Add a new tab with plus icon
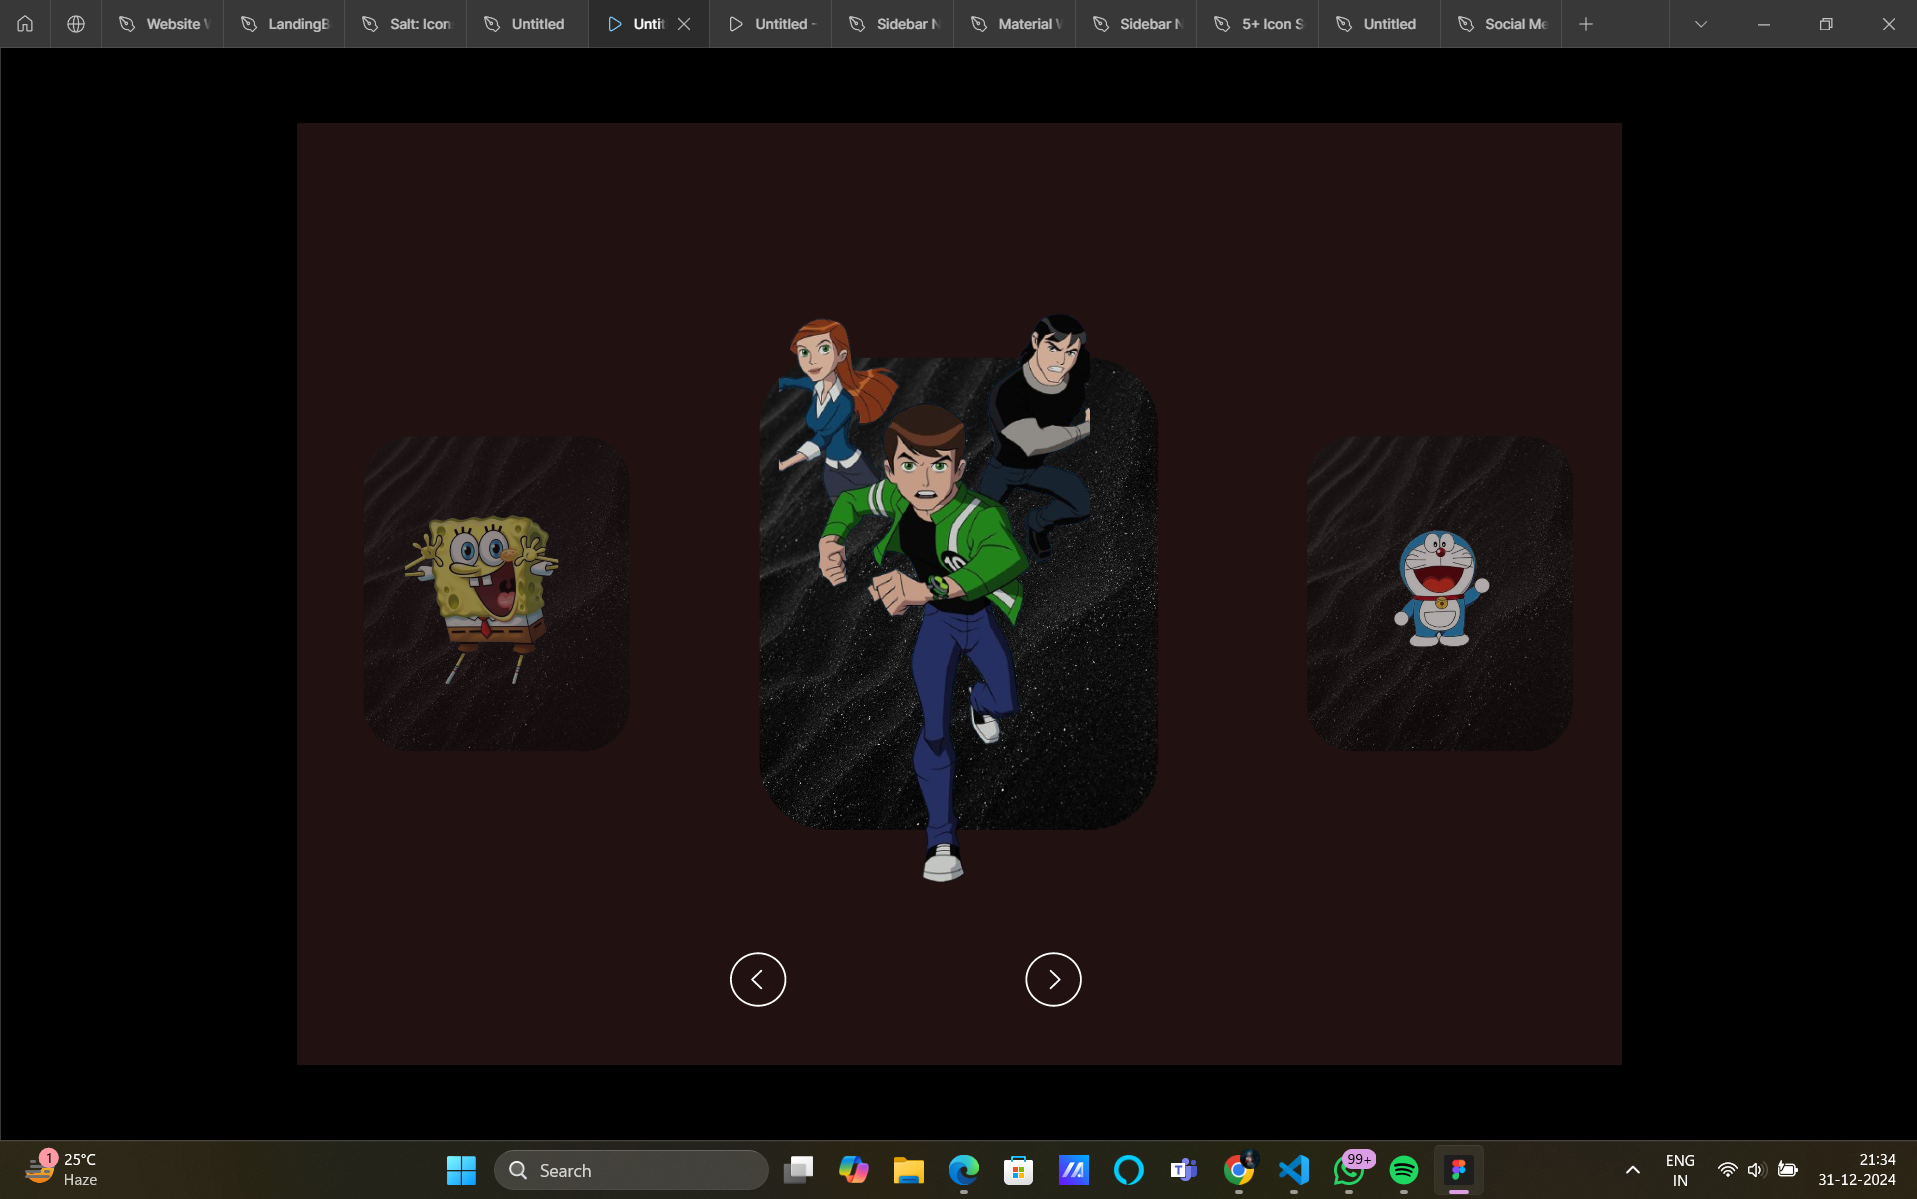The image size is (1917, 1199). point(1586,24)
